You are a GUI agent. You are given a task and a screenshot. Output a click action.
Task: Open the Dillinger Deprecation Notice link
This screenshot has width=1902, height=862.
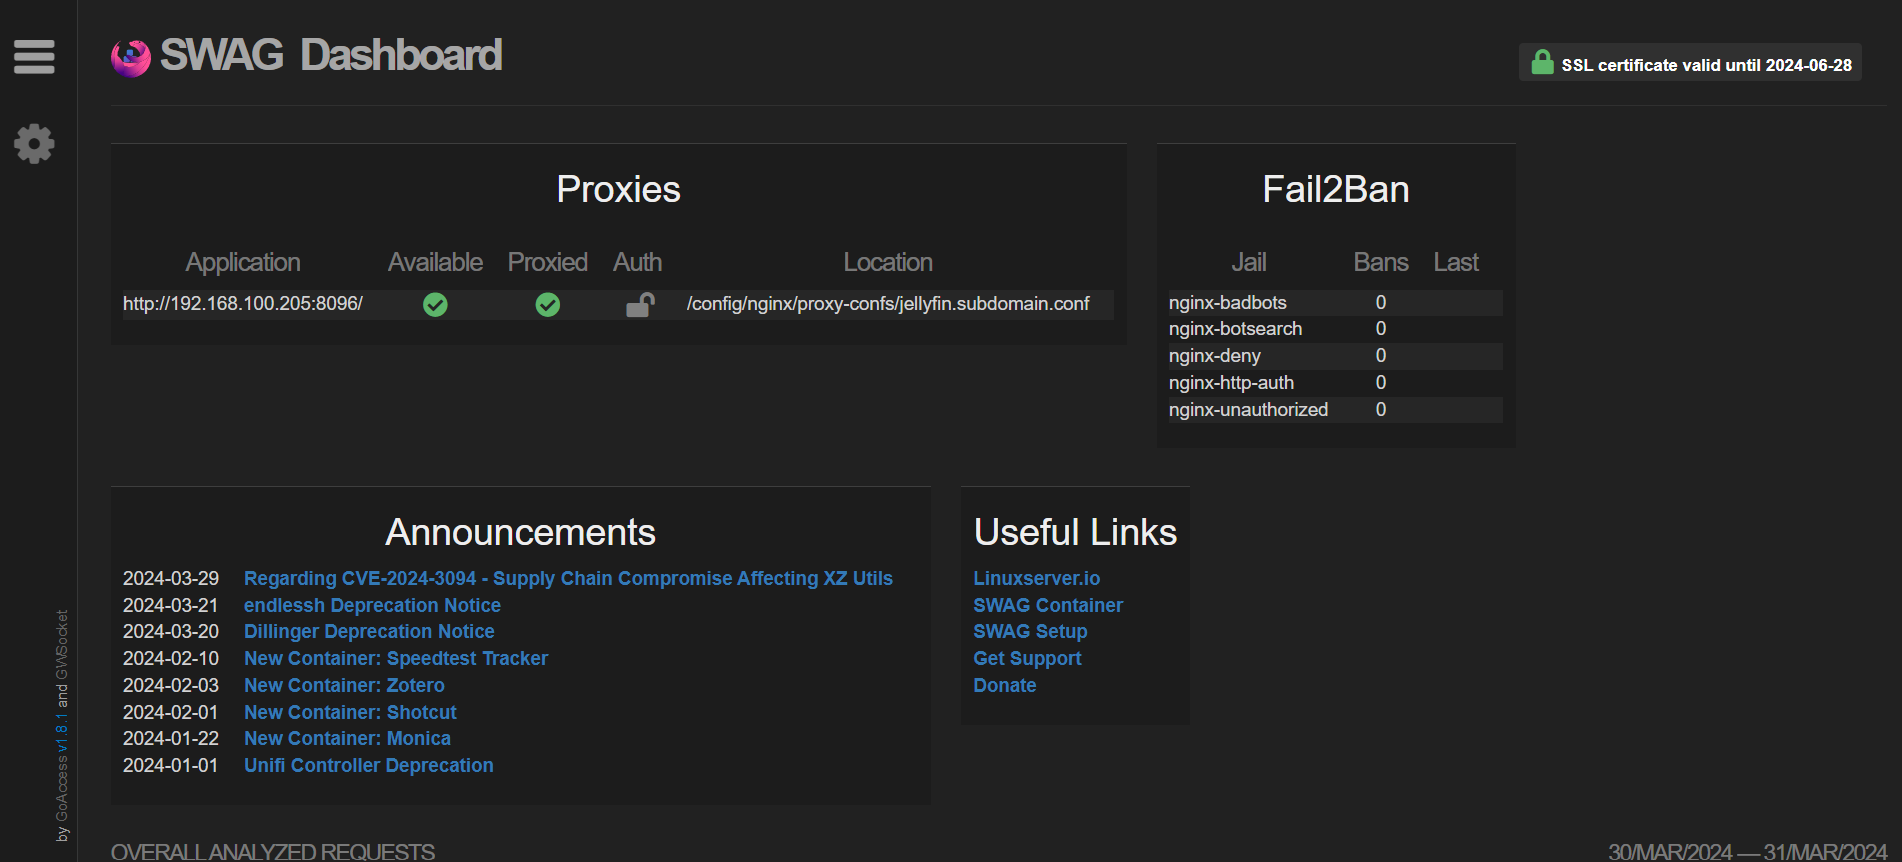click(x=369, y=632)
